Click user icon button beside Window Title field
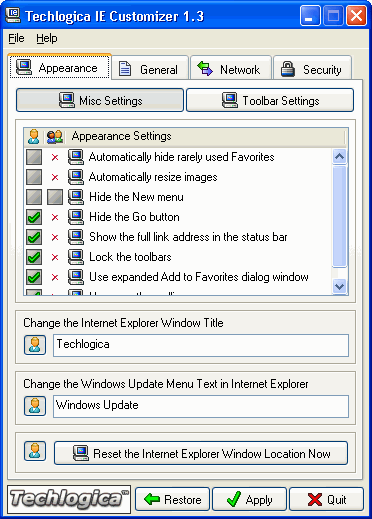Image resolution: width=372 pixels, height=519 pixels. pos(35,345)
